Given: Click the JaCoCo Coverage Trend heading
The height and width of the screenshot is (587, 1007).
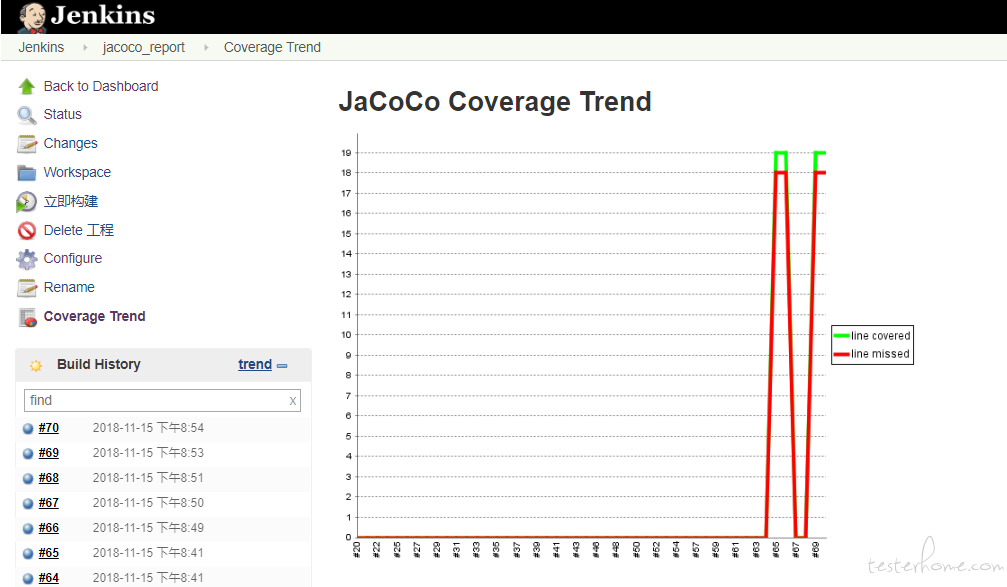Looking at the screenshot, I should [495, 101].
